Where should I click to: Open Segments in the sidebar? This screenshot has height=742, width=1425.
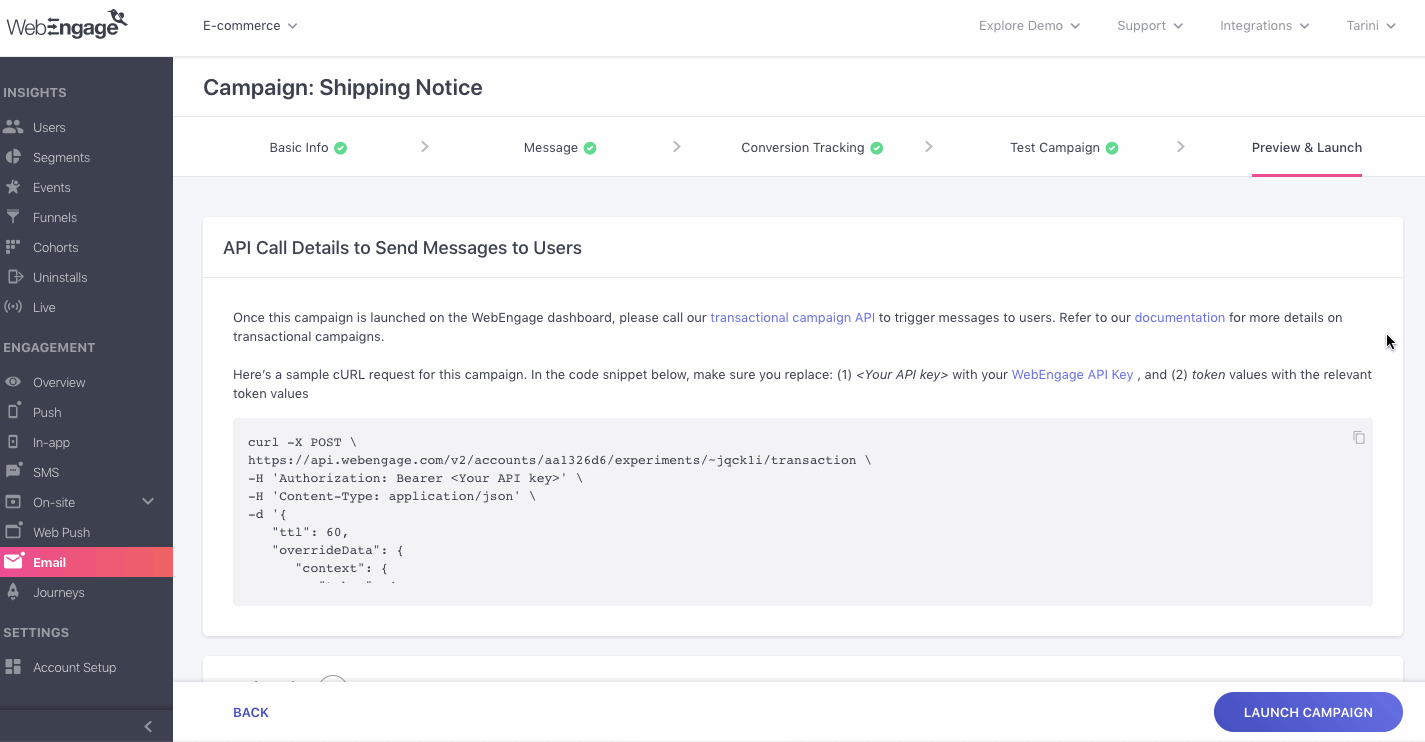[61, 157]
